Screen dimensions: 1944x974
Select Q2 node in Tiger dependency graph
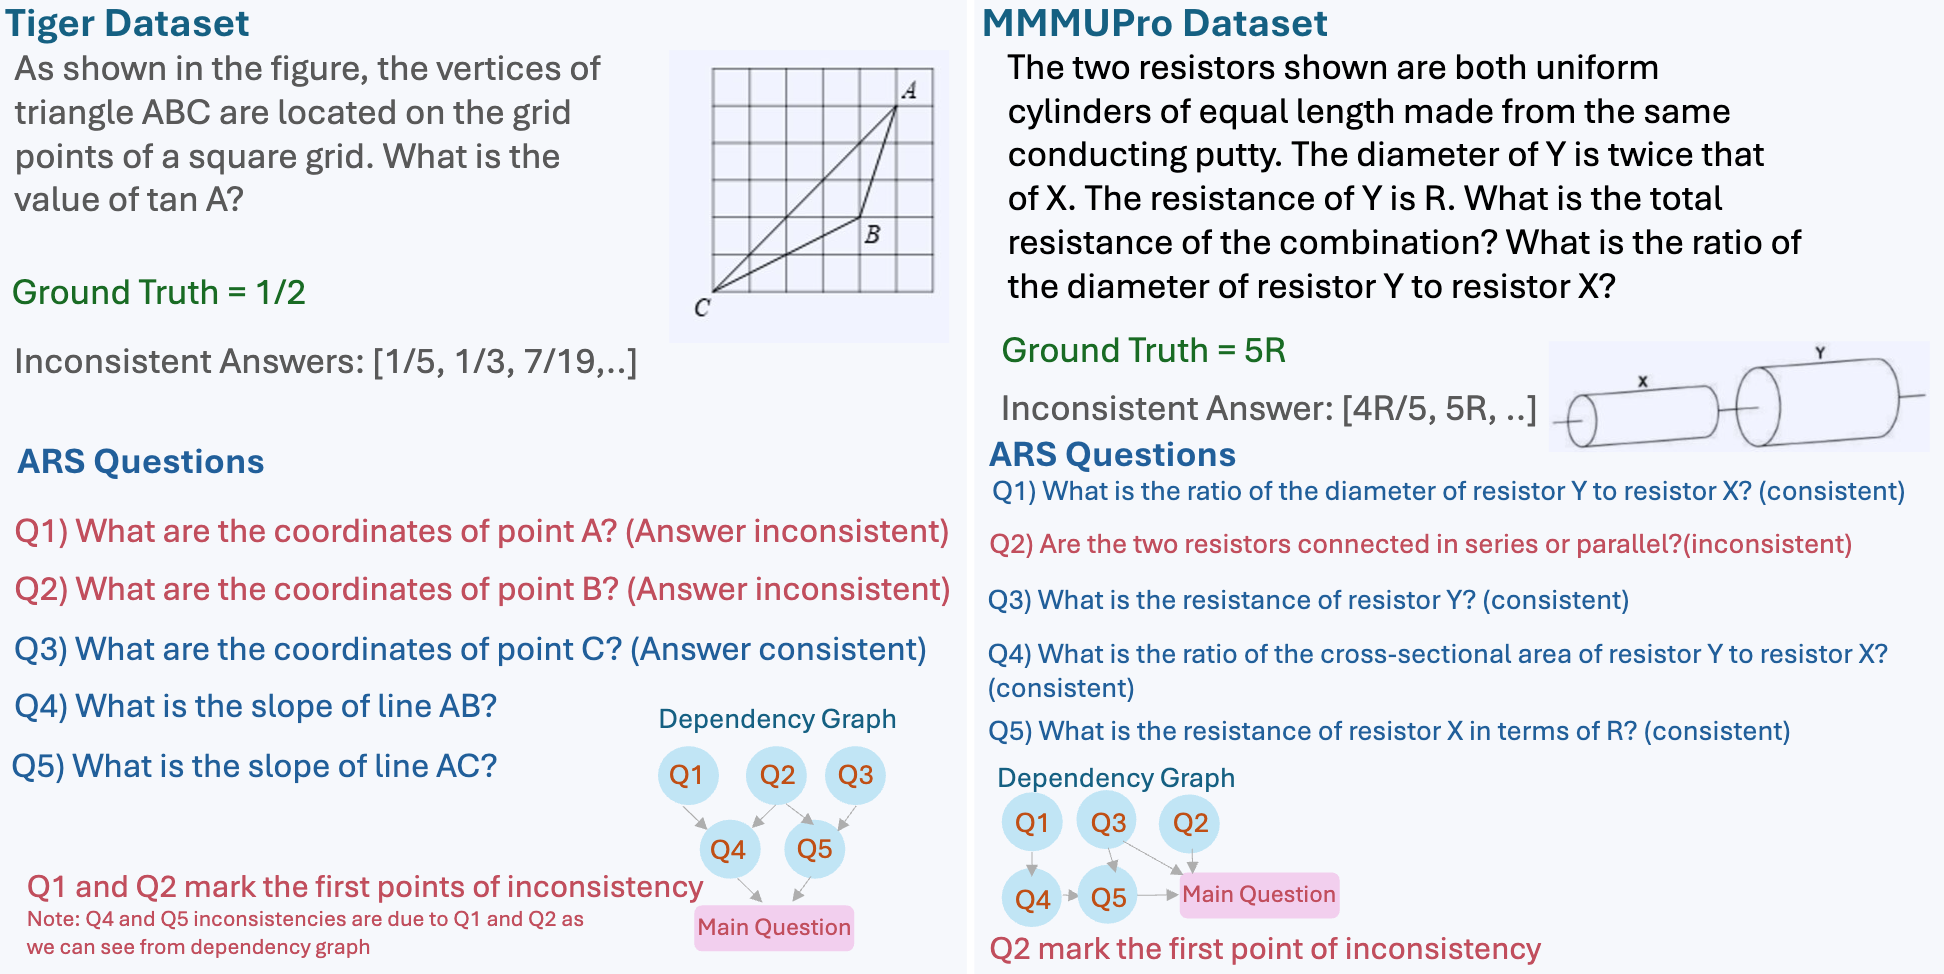tap(777, 775)
